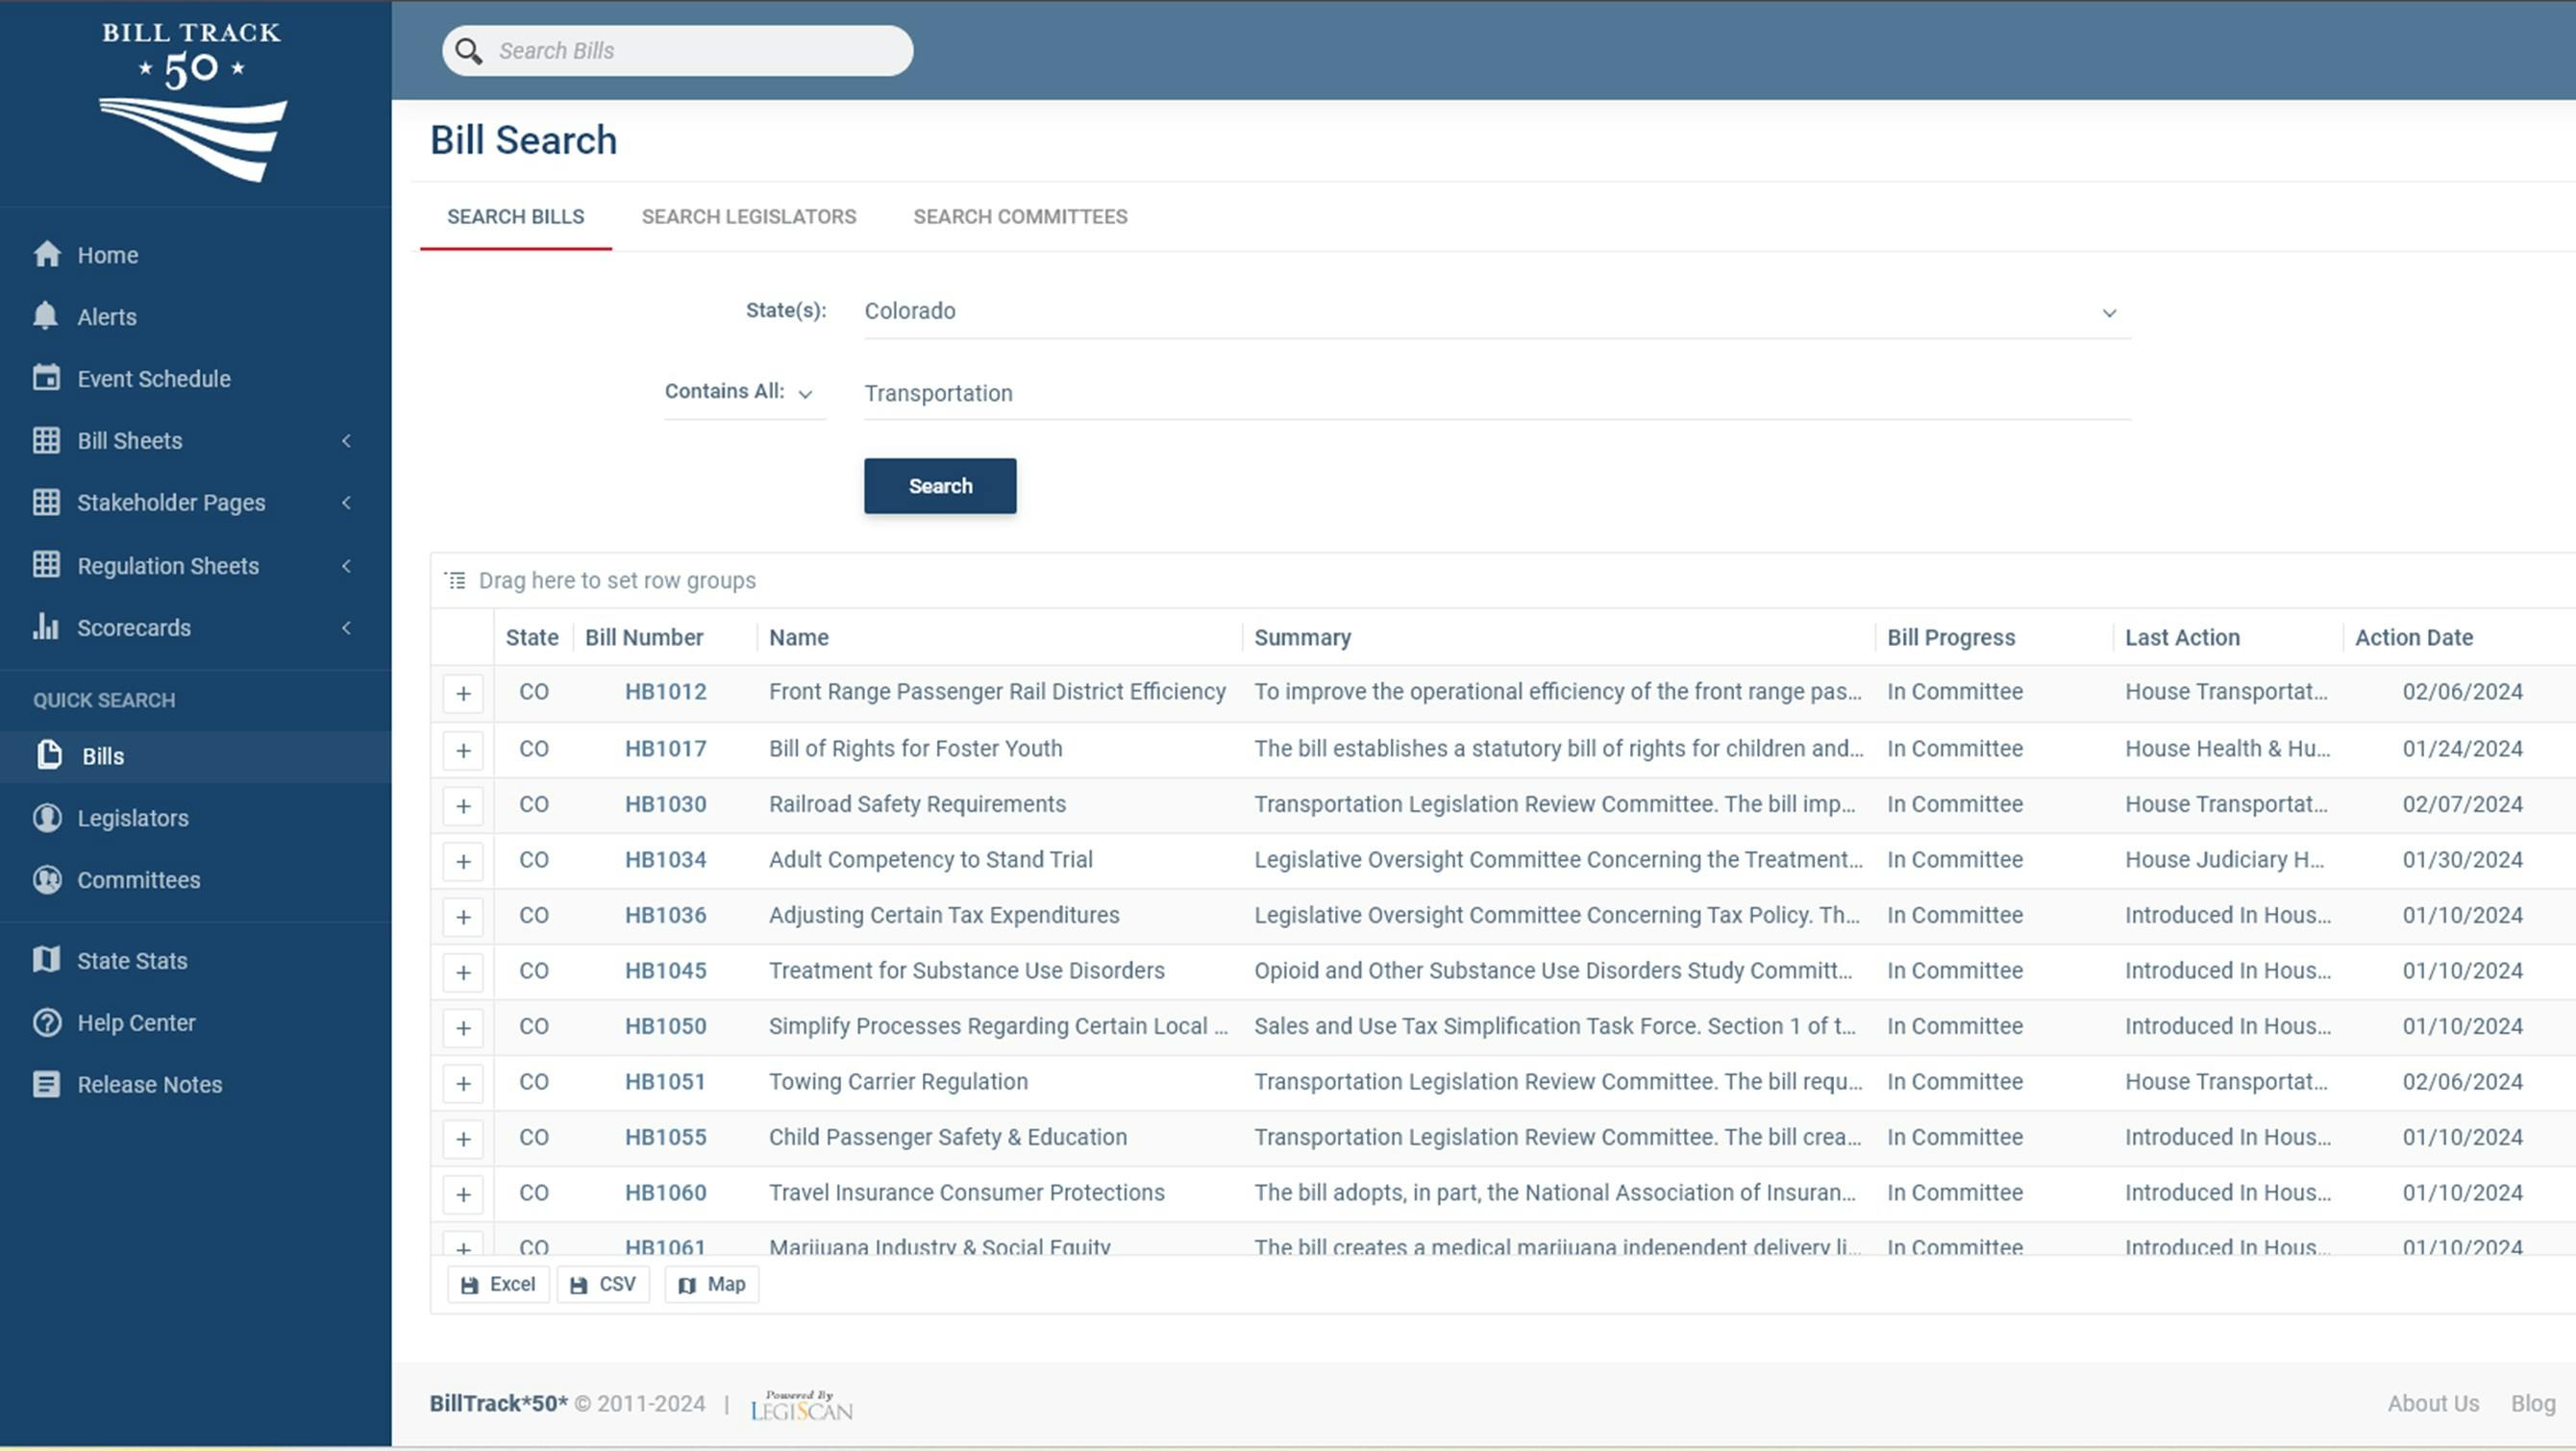Open Release Notes
Viewport: 2576px width, 1451px height.
pos(149,1084)
